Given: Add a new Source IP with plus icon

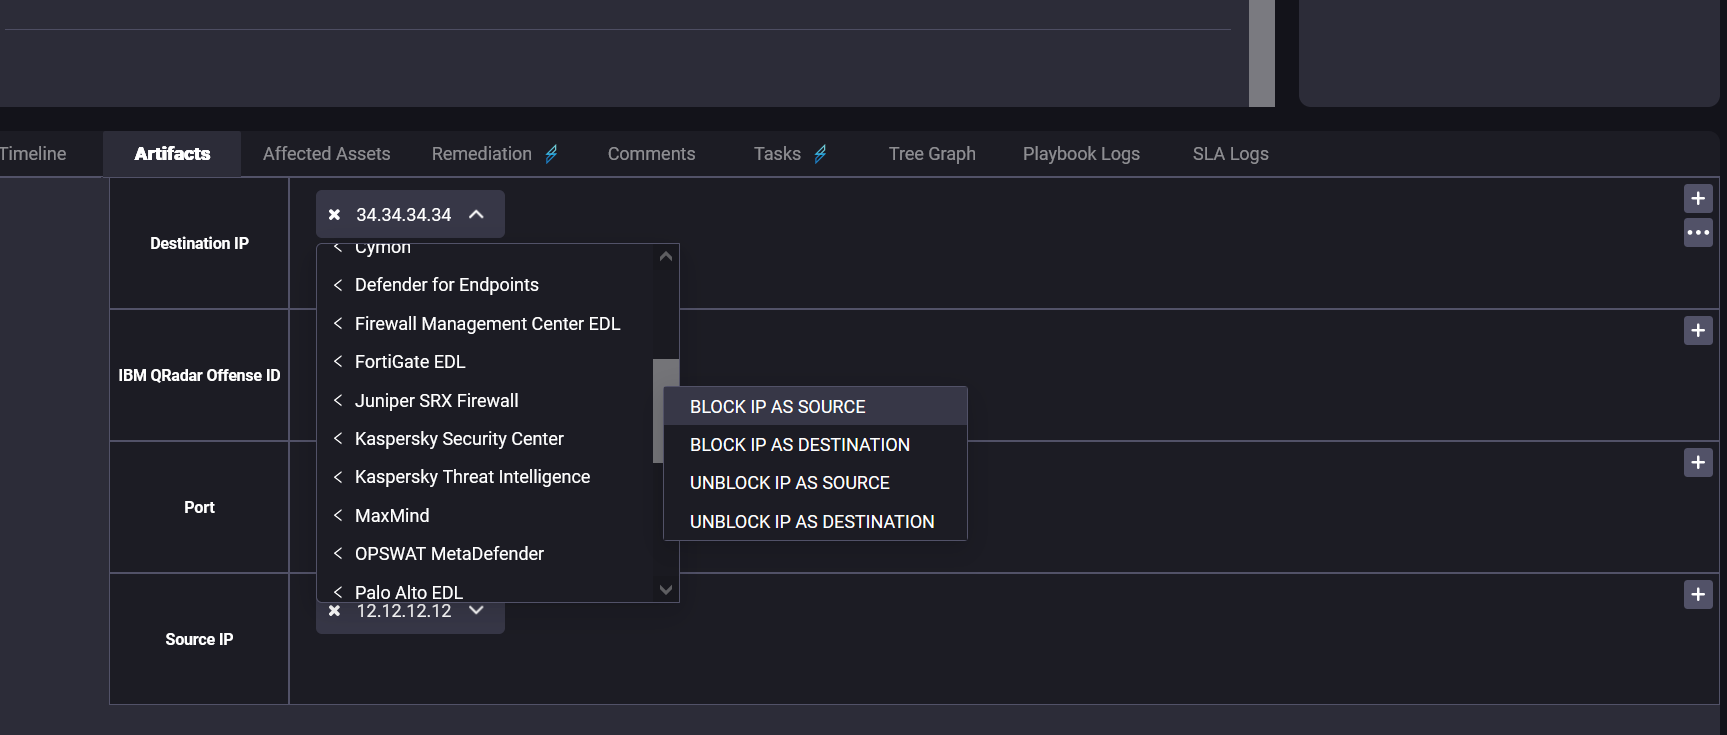Looking at the screenshot, I should pyautogui.click(x=1698, y=594).
